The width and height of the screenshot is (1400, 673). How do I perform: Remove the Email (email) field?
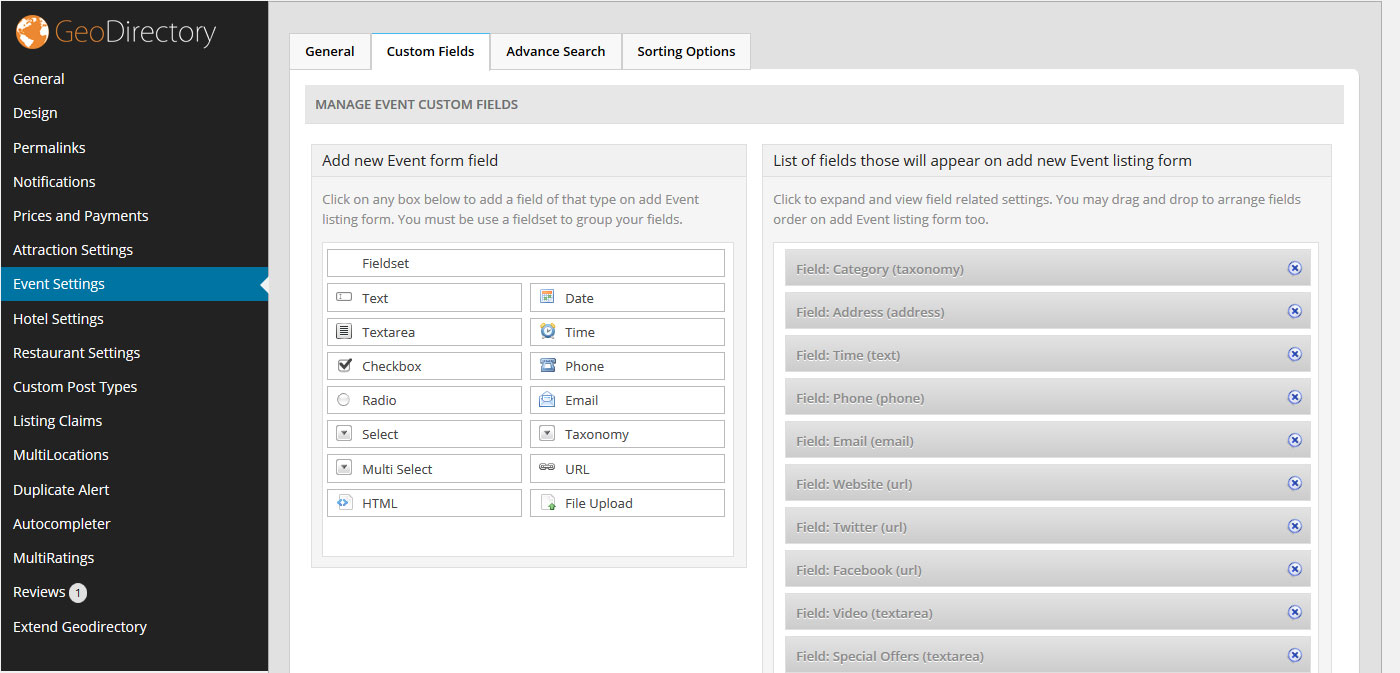tap(1294, 440)
